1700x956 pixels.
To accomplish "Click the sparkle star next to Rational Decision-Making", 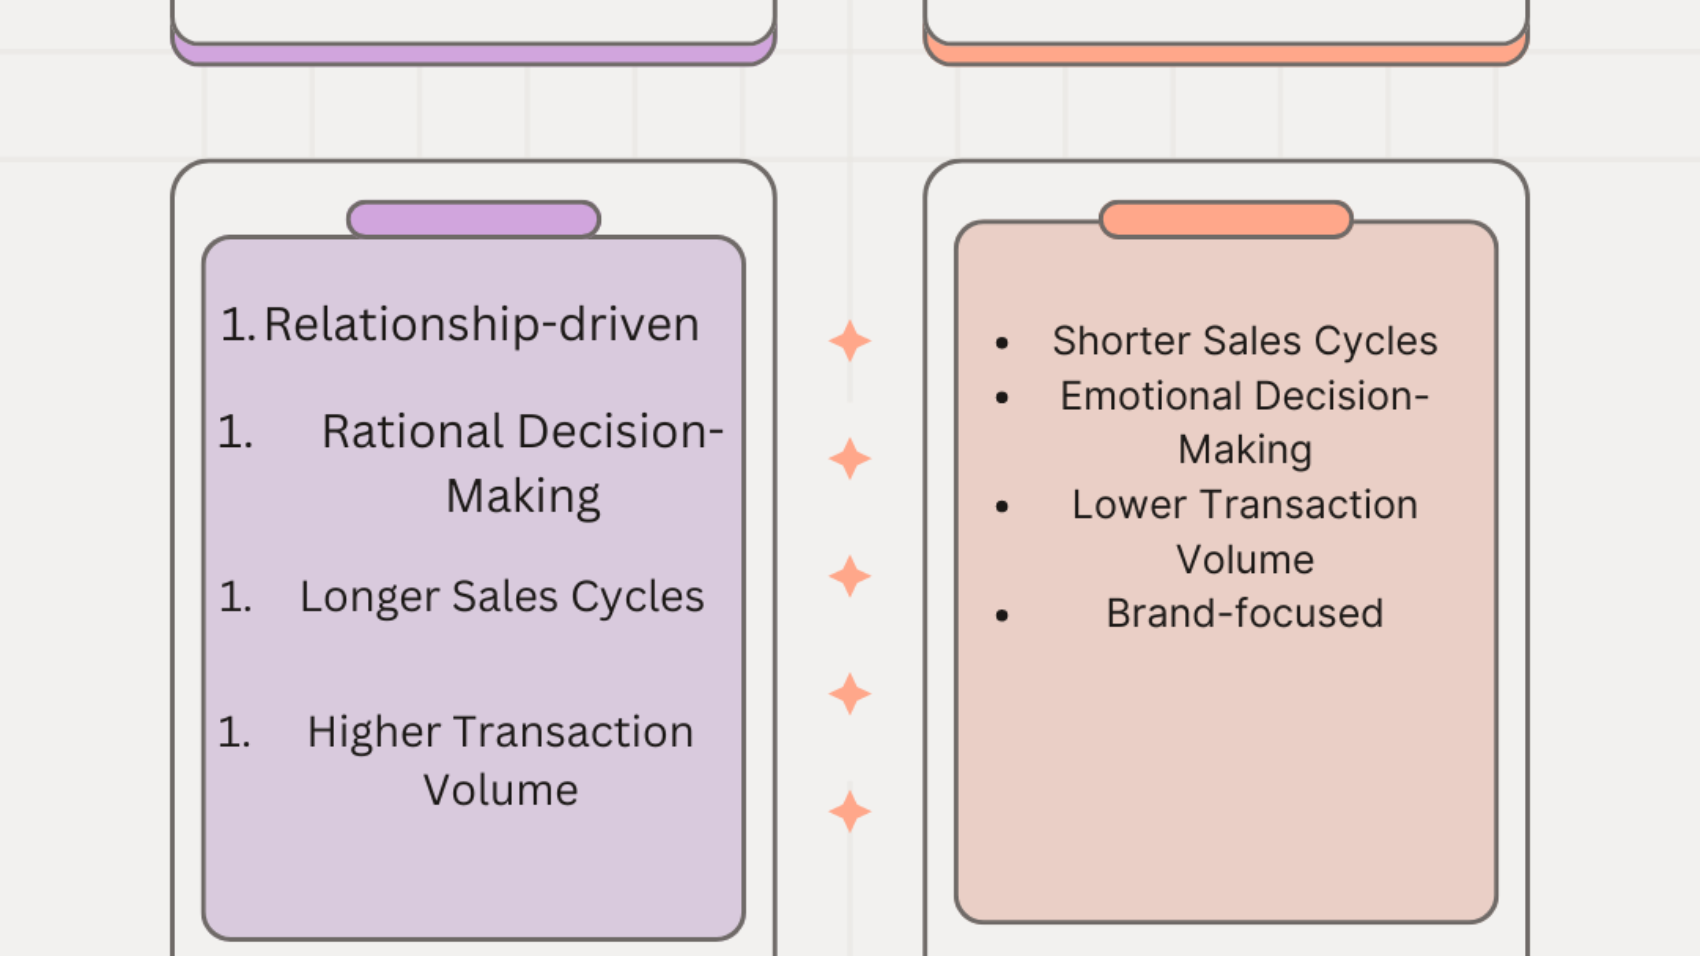I will pos(850,459).
